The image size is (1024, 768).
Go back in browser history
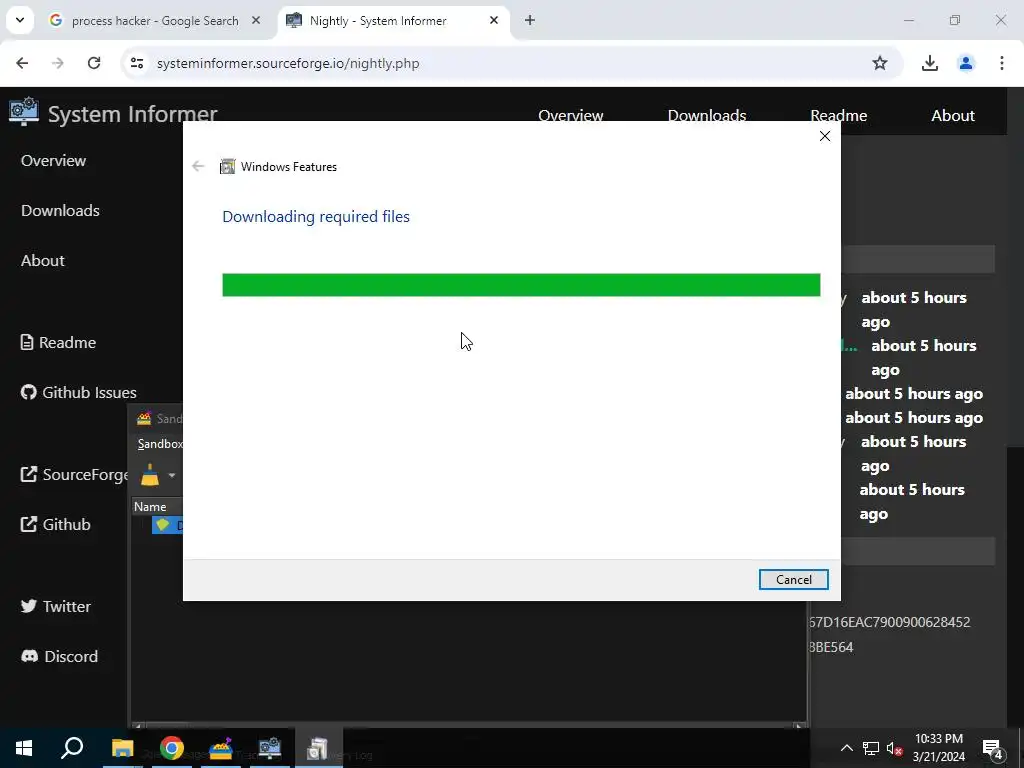(22, 63)
